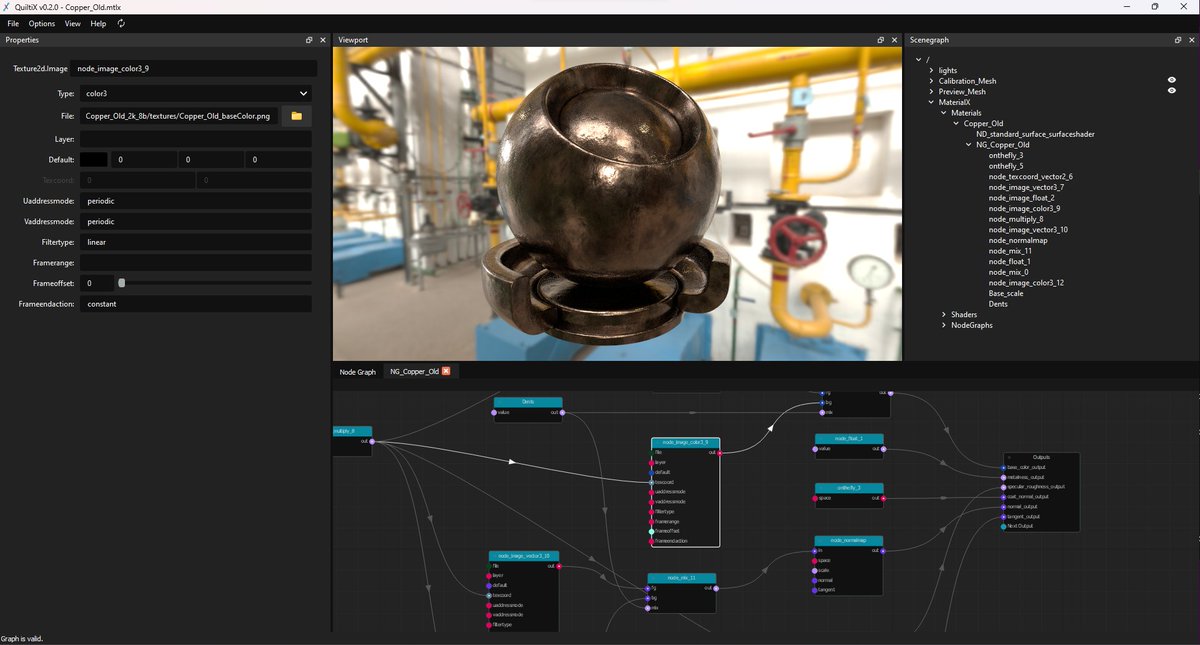
Task: Collapse the NG_Copper_Old tree item
Action: point(968,145)
